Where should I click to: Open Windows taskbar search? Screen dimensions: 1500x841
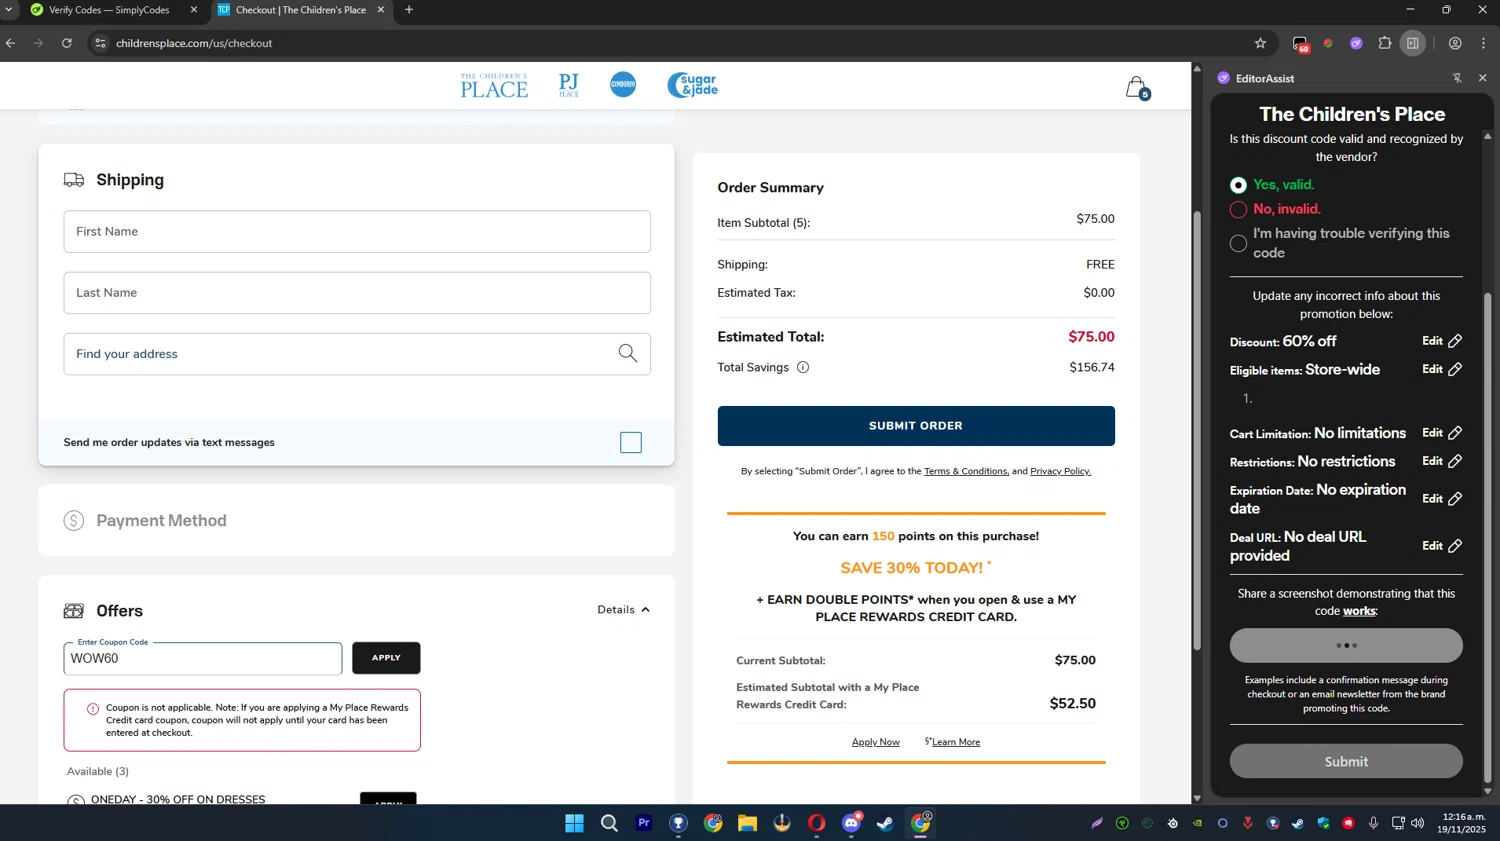(609, 823)
